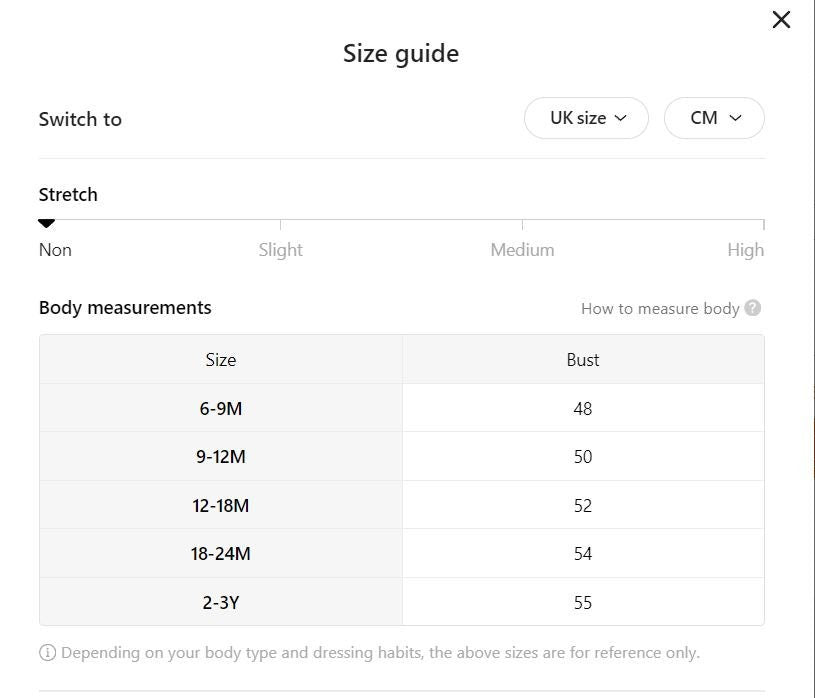The width and height of the screenshot is (815, 698).
Task: Select the 12-18M size row
Action: pos(221,505)
